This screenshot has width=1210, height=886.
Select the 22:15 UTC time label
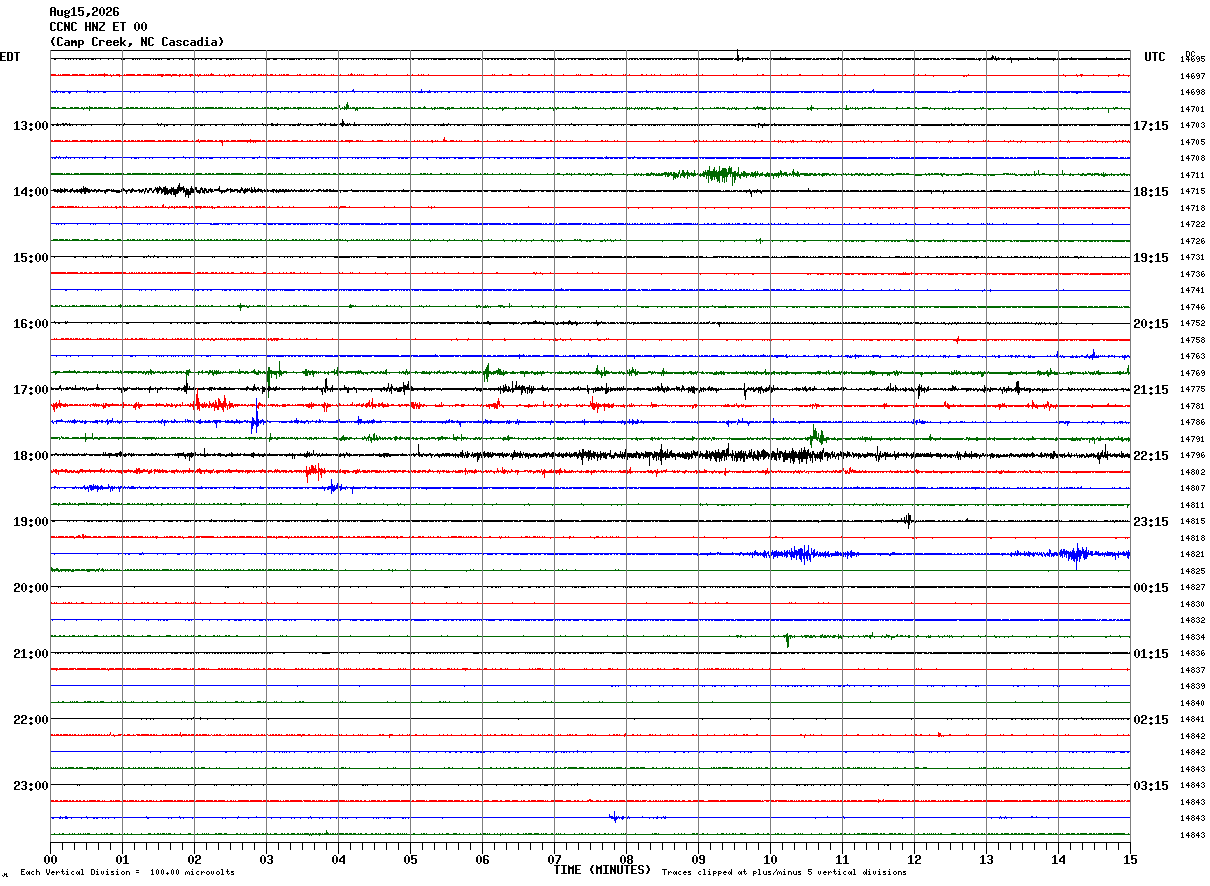[x=1151, y=456]
